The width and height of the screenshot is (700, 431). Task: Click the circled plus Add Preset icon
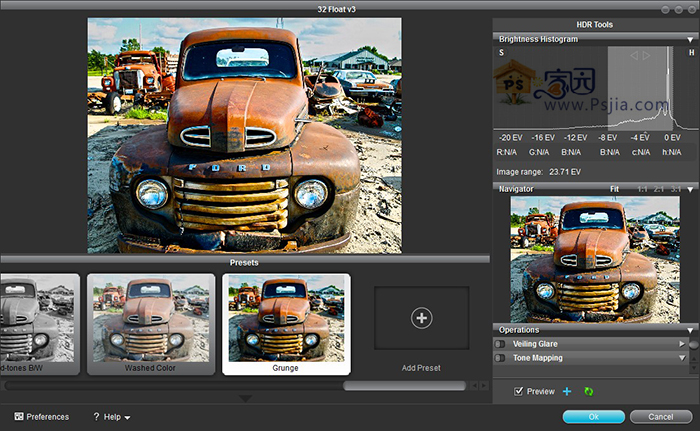point(421,318)
